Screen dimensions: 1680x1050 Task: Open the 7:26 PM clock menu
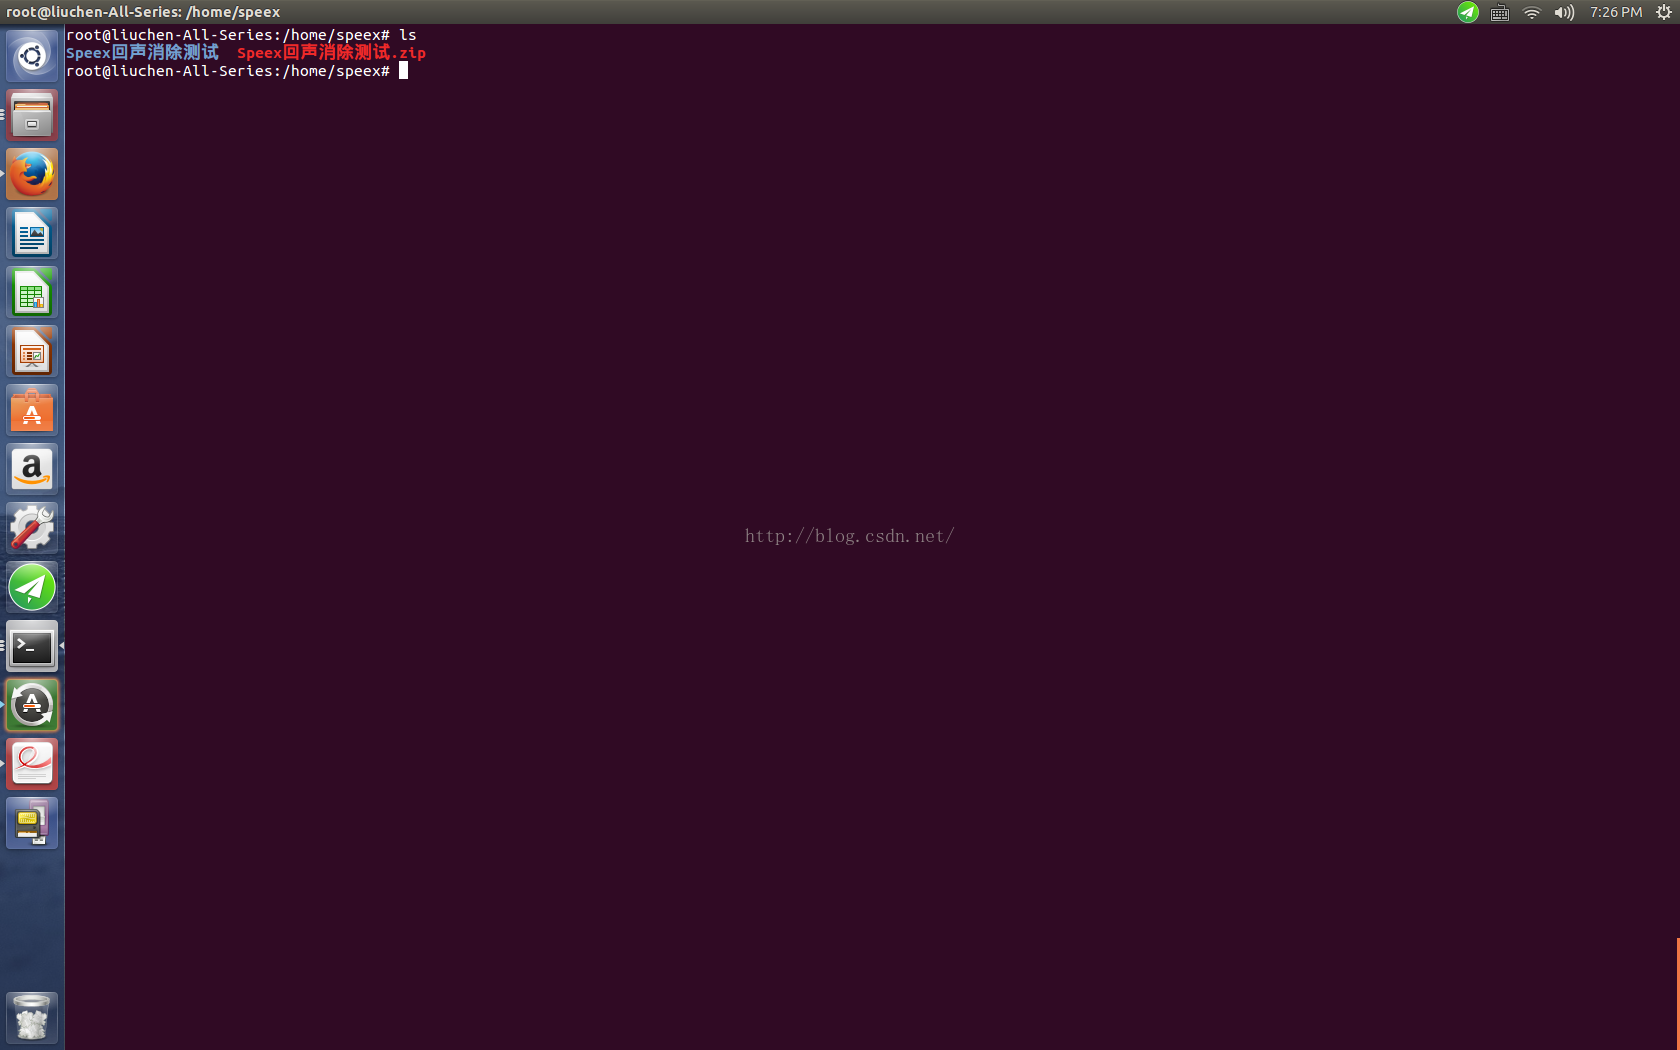[1616, 12]
